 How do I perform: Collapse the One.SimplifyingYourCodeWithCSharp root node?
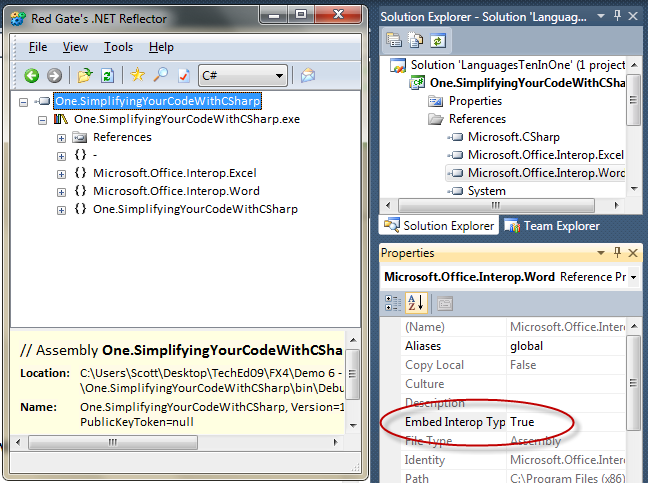pyautogui.click(x=24, y=102)
